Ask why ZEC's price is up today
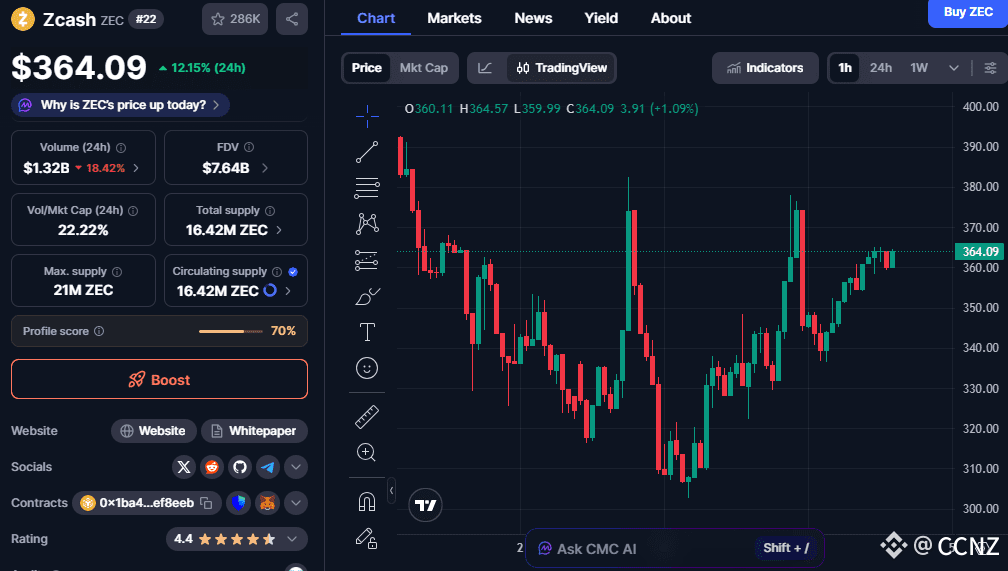The height and width of the screenshot is (571, 1008). [x=120, y=105]
